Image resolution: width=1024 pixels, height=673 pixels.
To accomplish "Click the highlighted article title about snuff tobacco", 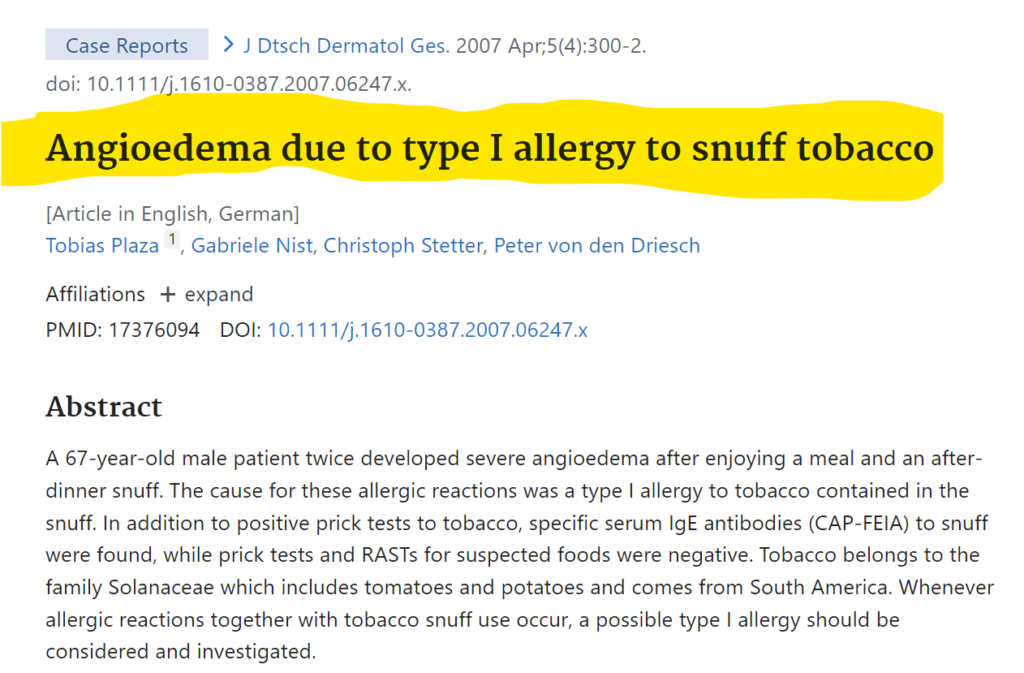I will pyautogui.click(x=490, y=148).
